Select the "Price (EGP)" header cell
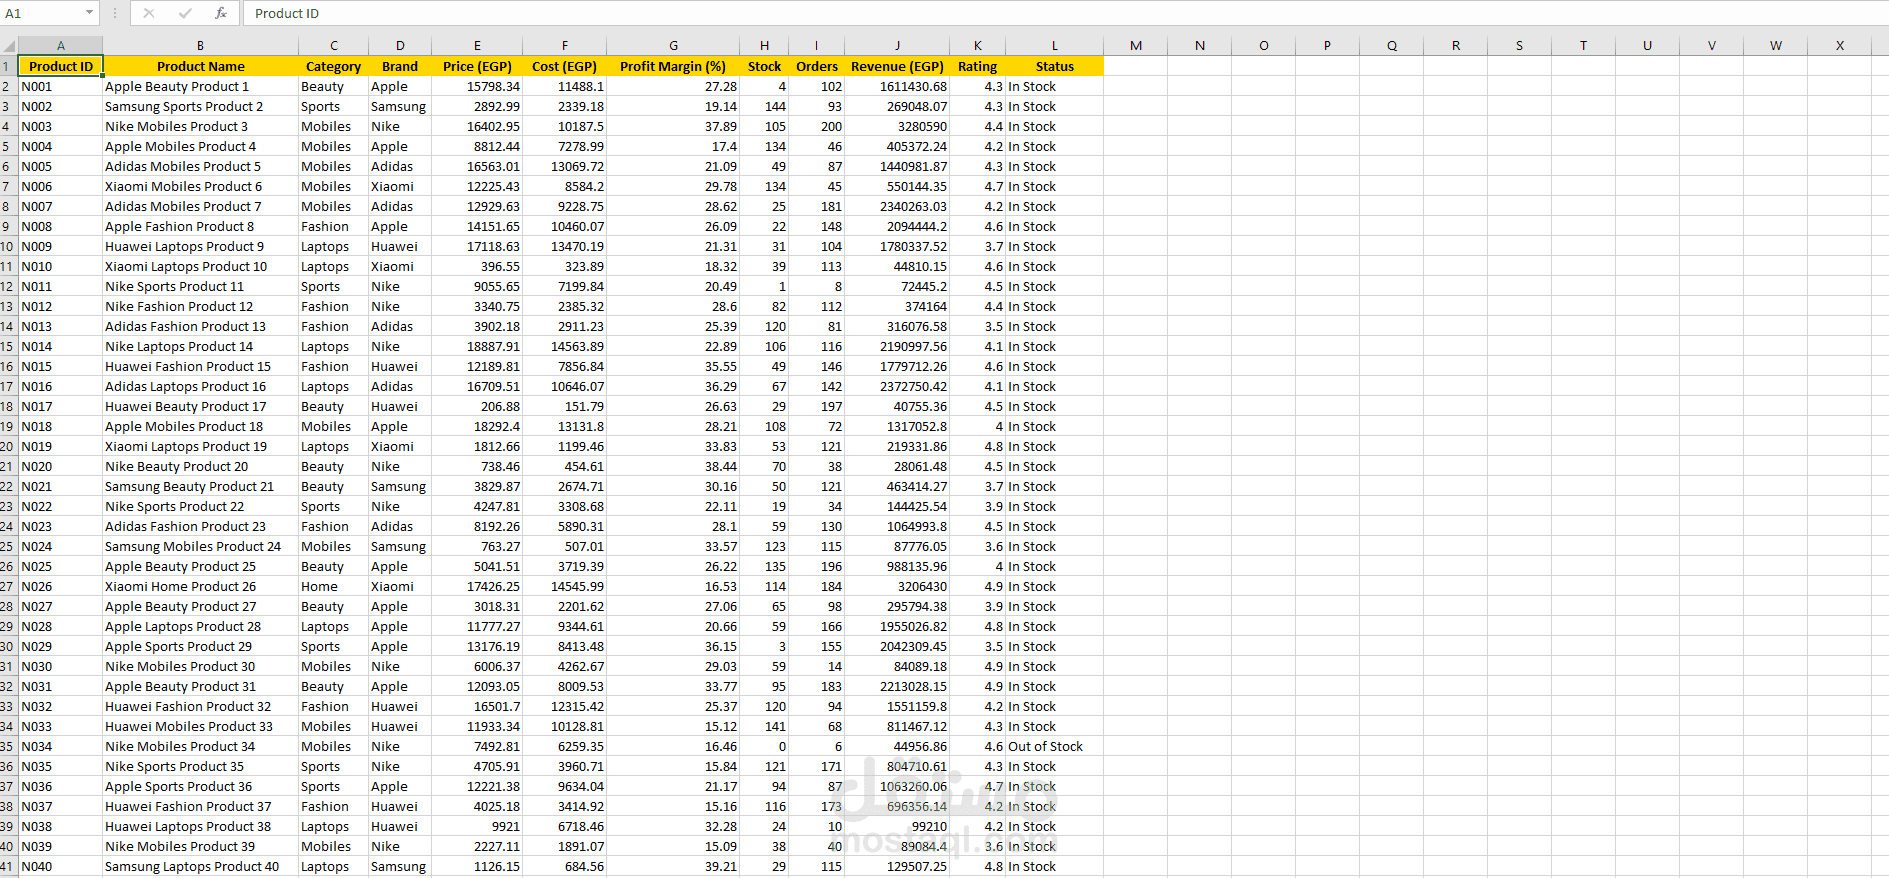1889x878 pixels. [477, 66]
